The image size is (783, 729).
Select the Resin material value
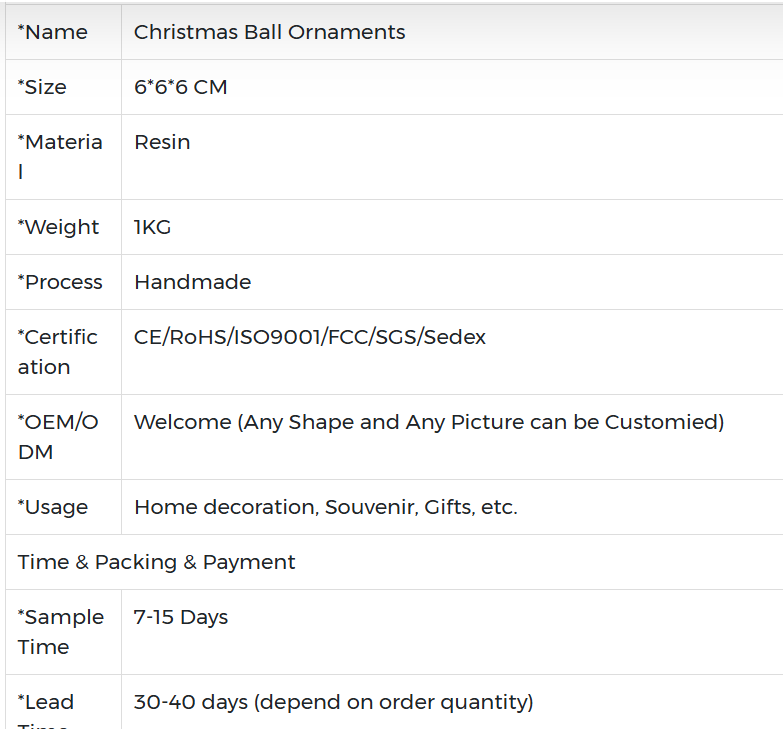coord(162,142)
